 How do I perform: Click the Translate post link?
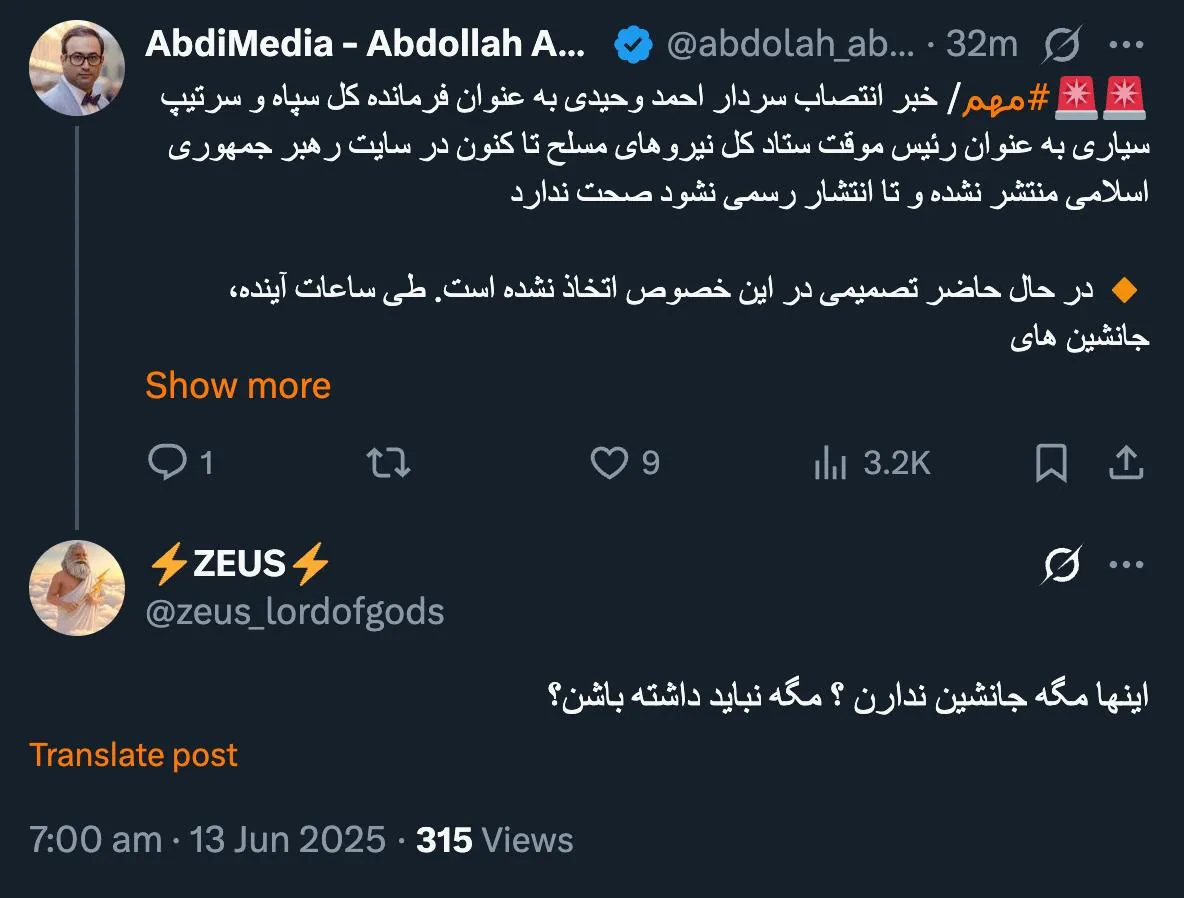tap(134, 754)
